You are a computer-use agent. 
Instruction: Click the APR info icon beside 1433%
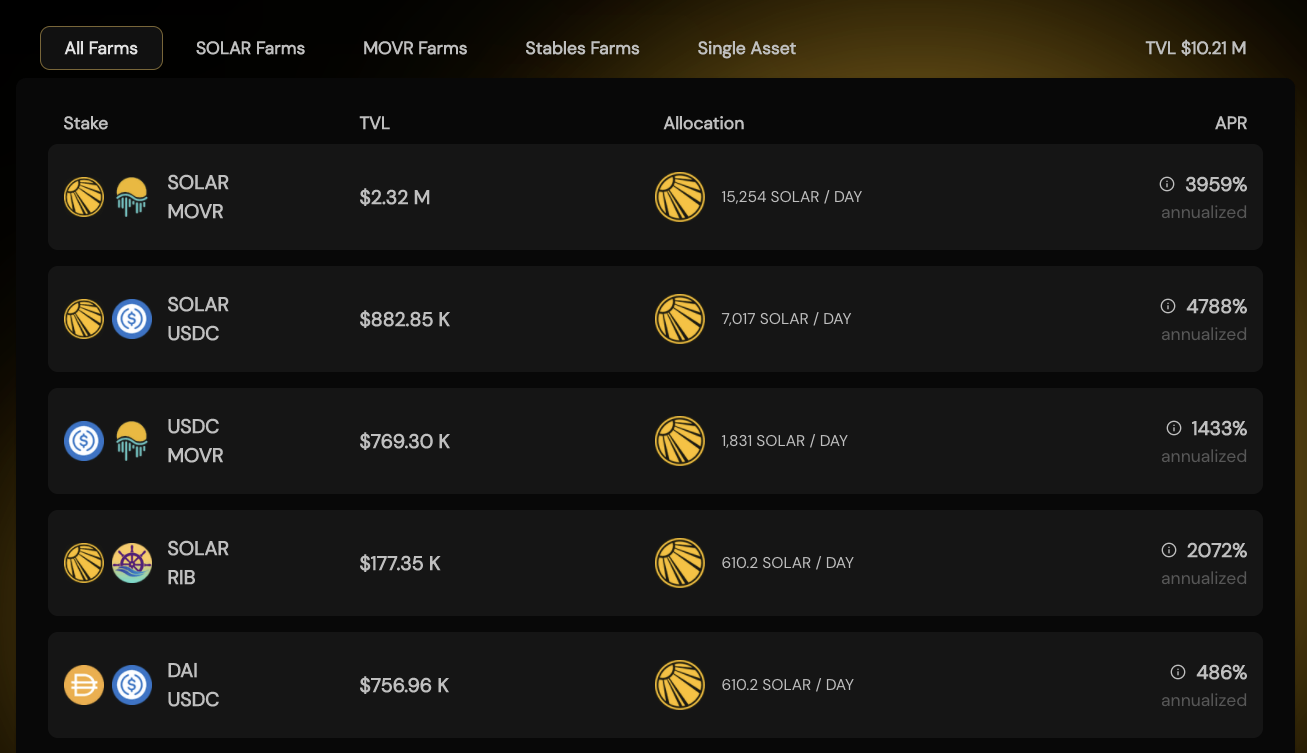1174,428
